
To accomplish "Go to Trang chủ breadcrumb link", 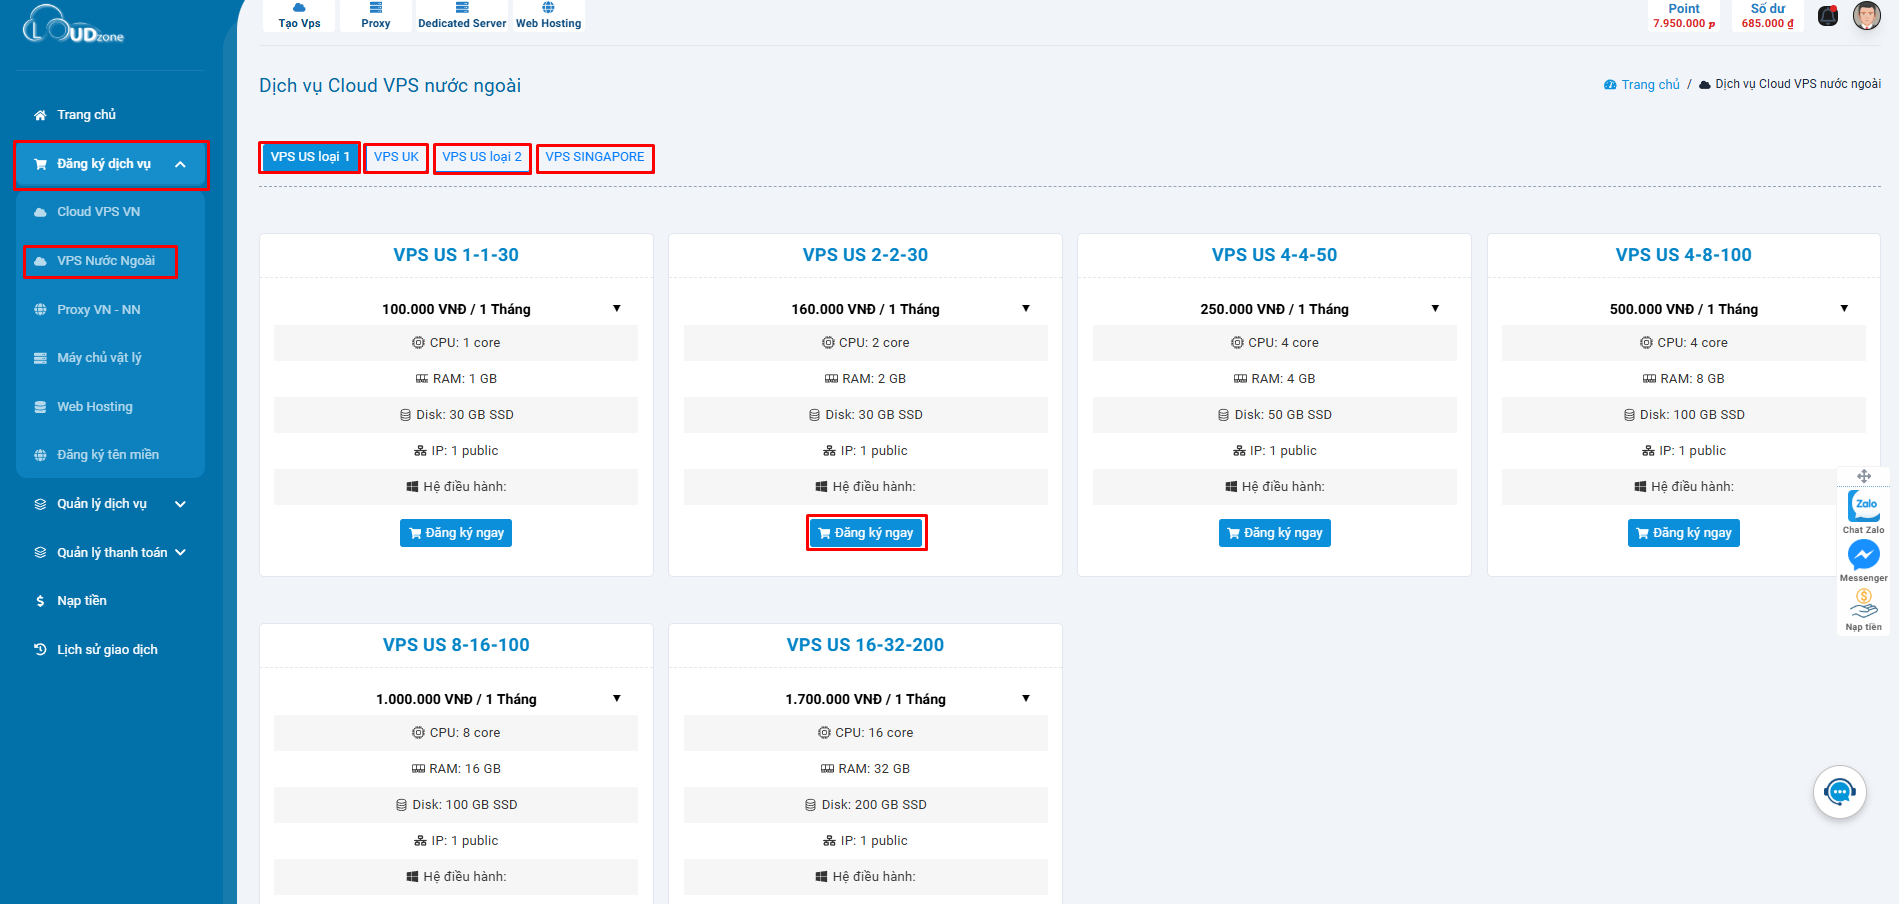I will (1650, 85).
